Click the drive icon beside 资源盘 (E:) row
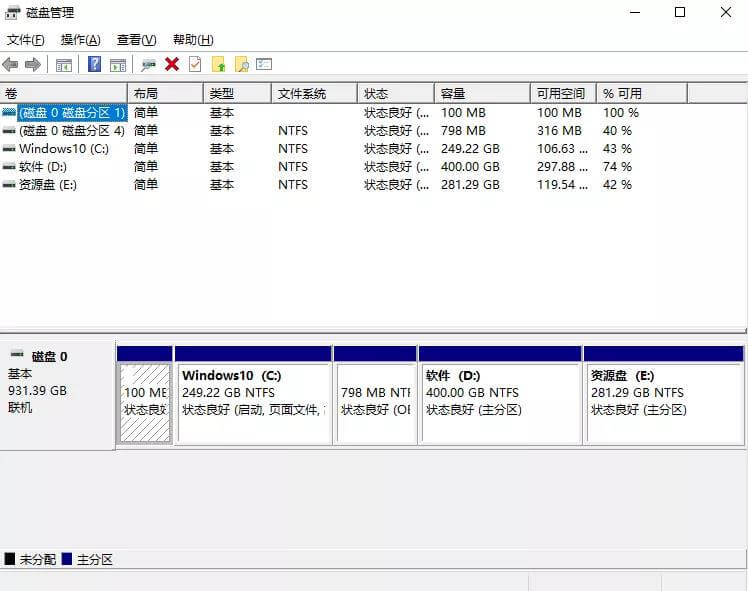 click(9, 185)
